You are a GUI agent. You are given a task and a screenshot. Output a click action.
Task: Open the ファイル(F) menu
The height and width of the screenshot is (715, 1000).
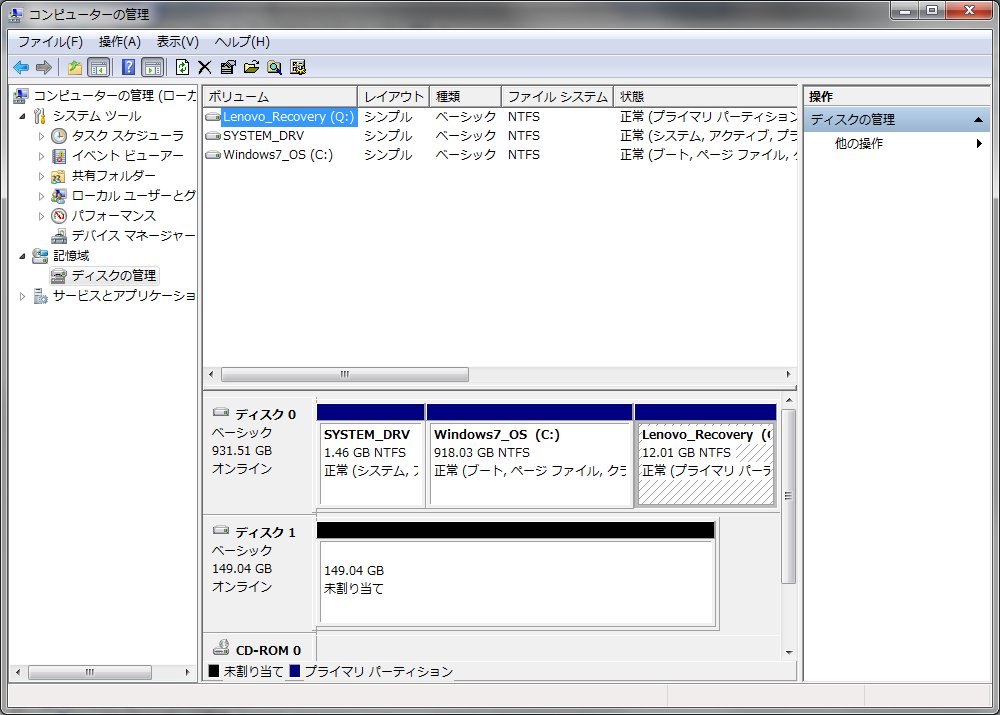50,42
